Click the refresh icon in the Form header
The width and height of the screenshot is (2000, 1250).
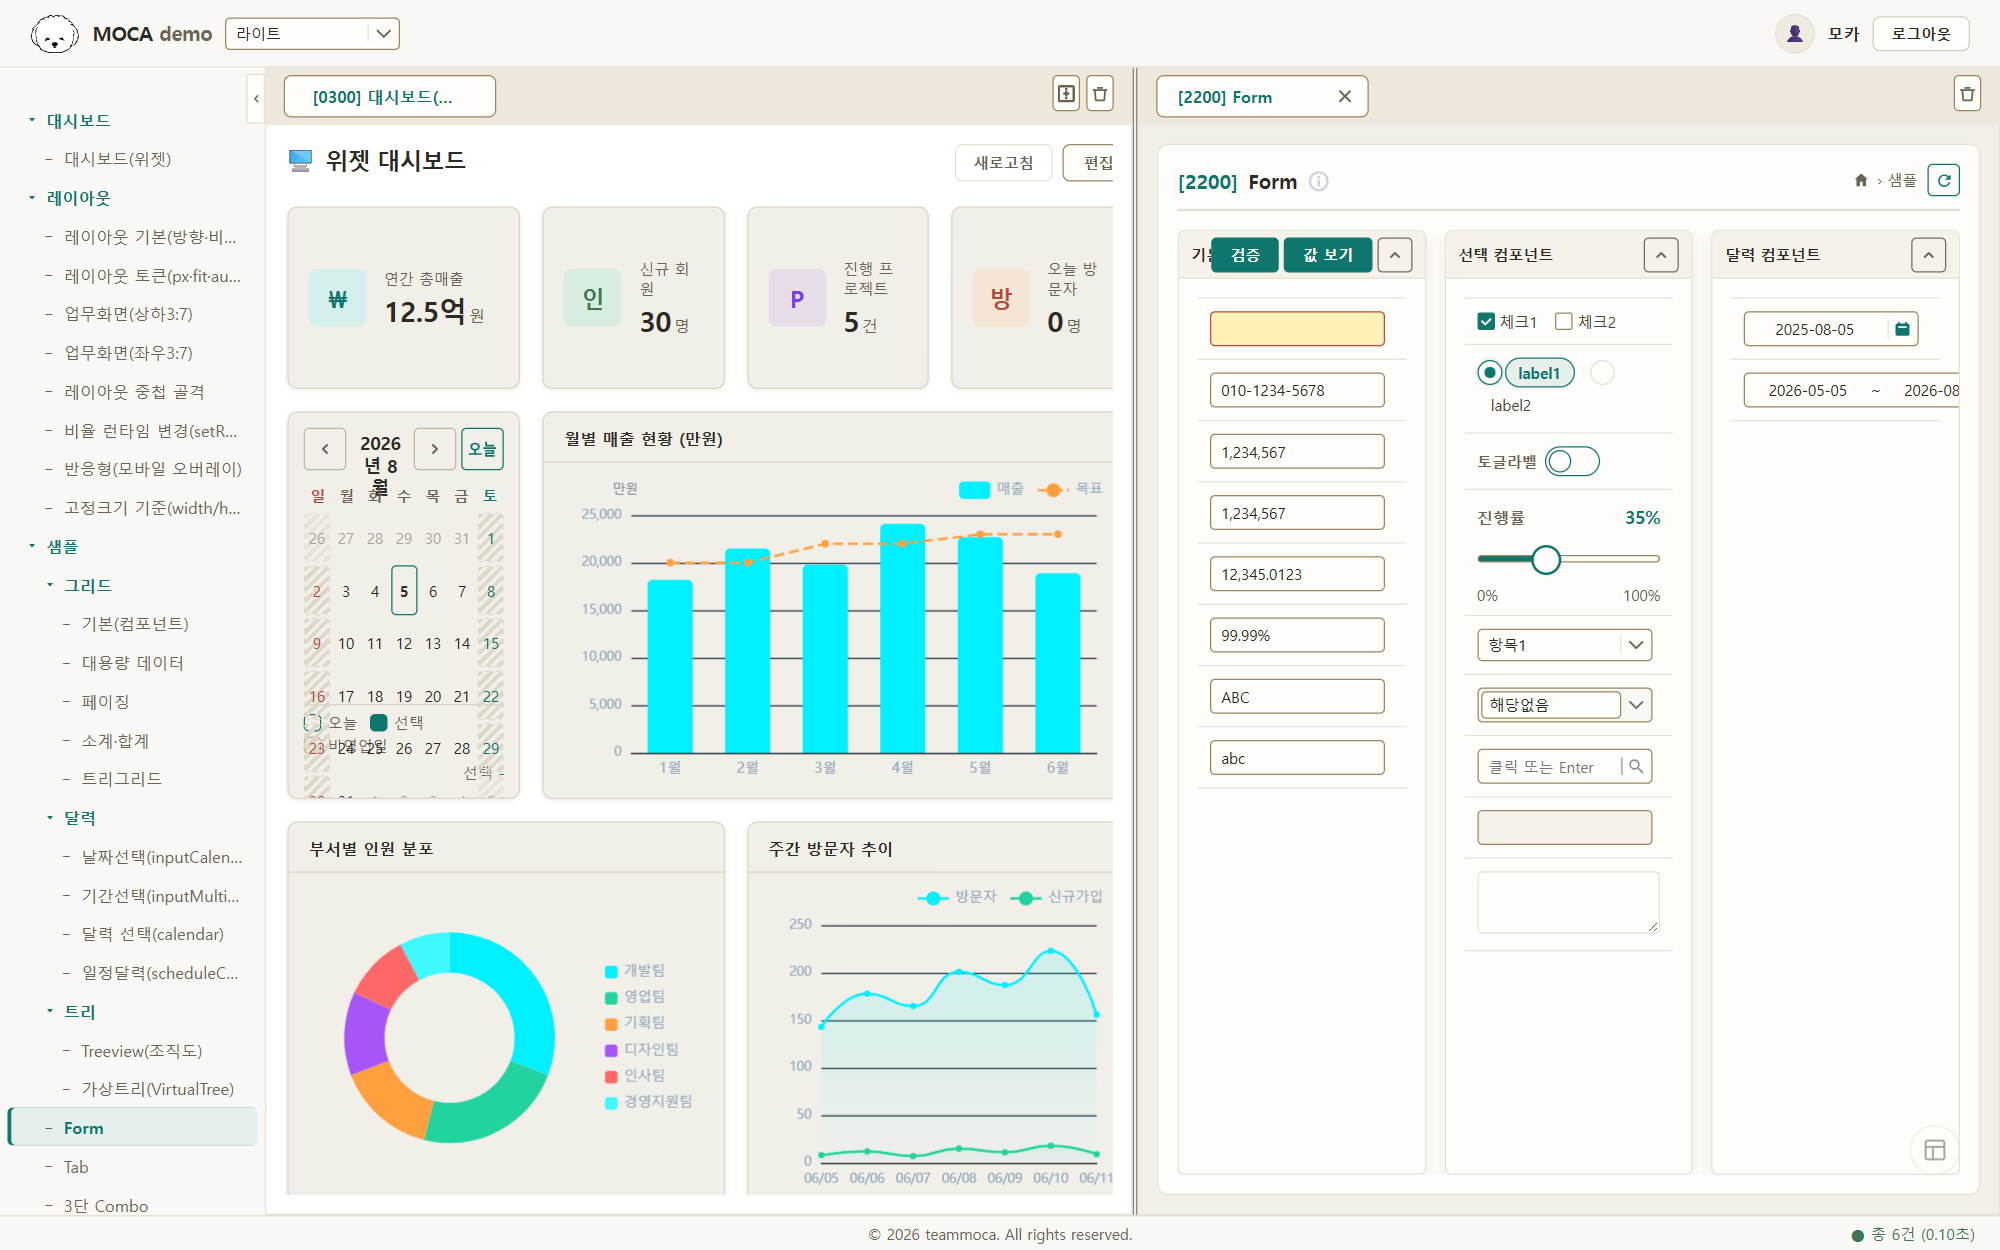pyautogui.click(x=1943, y=180)
